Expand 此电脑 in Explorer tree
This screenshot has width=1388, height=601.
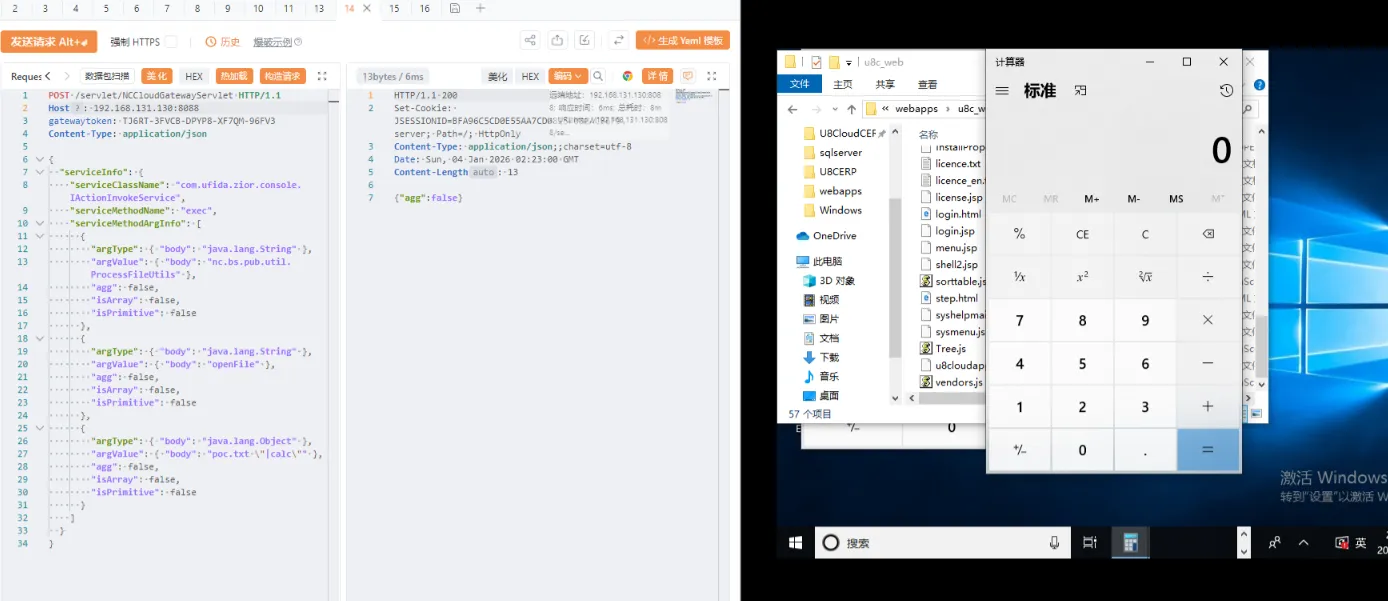pos(789,261)
